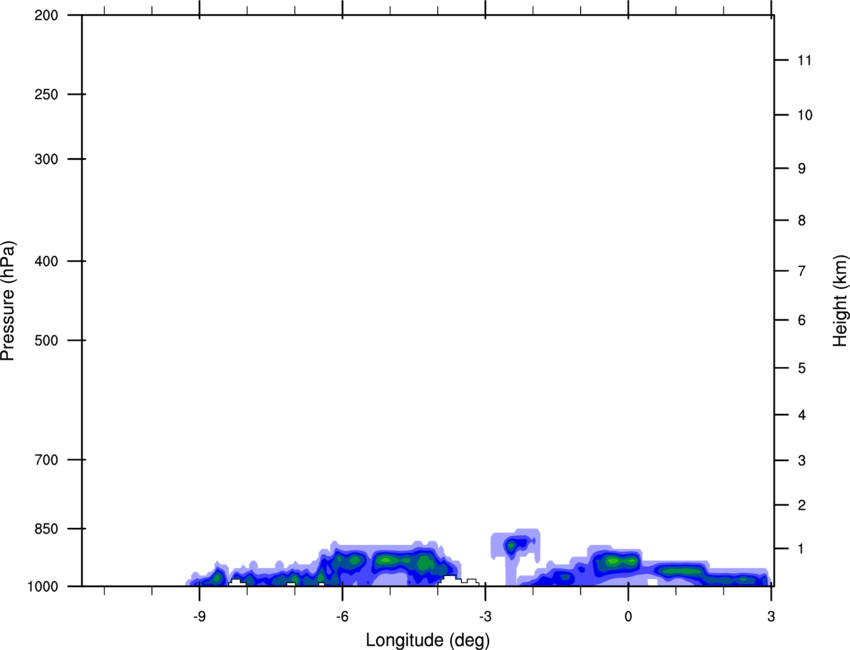Pick the 4 km height label
This screenshot has width=850, height=650.
[x=802, y=415]
